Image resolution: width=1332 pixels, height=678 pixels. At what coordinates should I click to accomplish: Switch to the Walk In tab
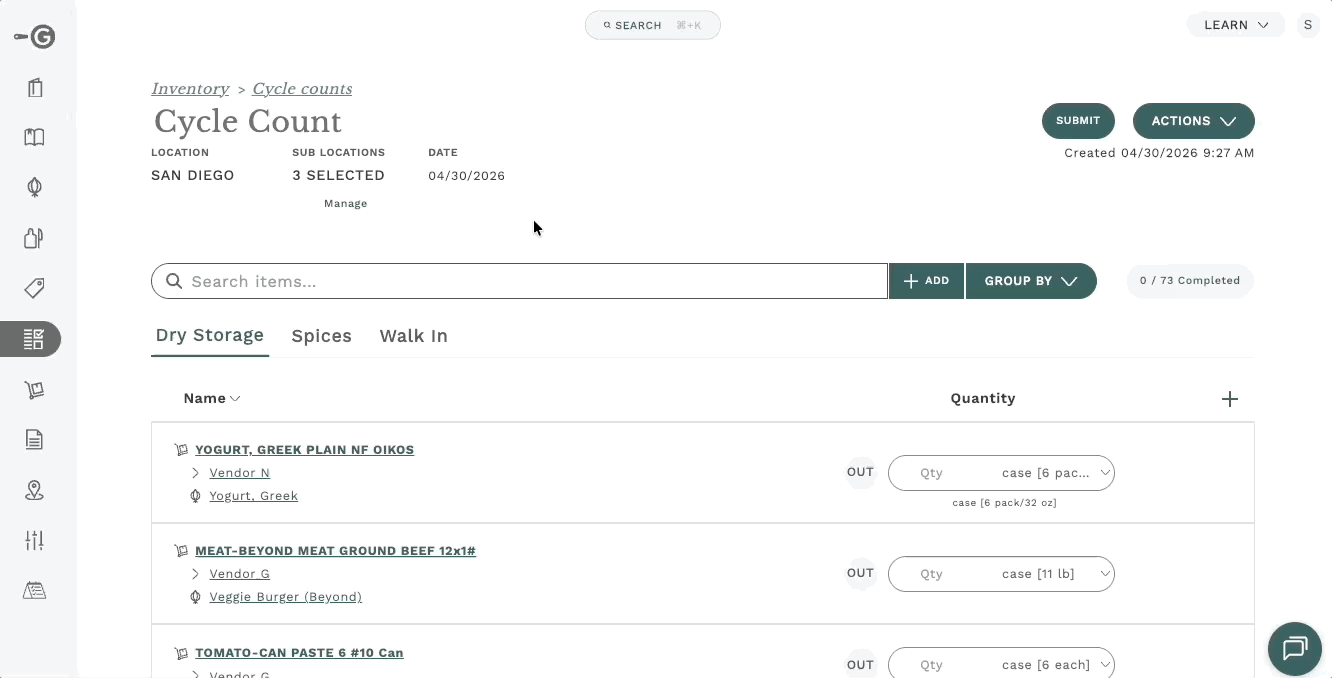[413, 336]
